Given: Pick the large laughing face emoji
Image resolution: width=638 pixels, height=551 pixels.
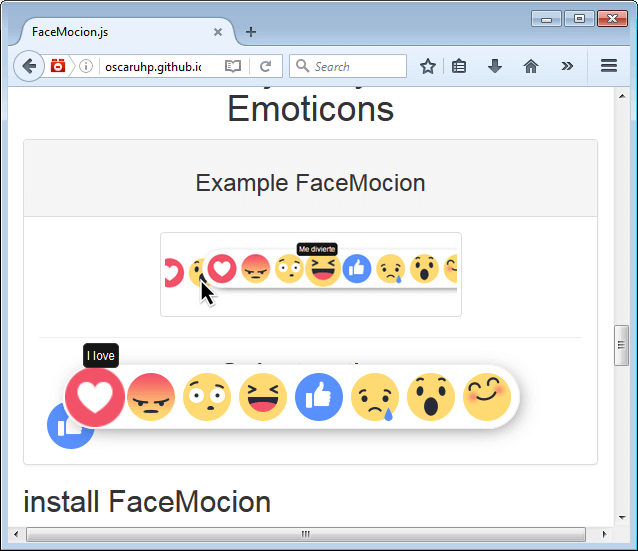Looking at the screenshot, I should tap(263, 397).
